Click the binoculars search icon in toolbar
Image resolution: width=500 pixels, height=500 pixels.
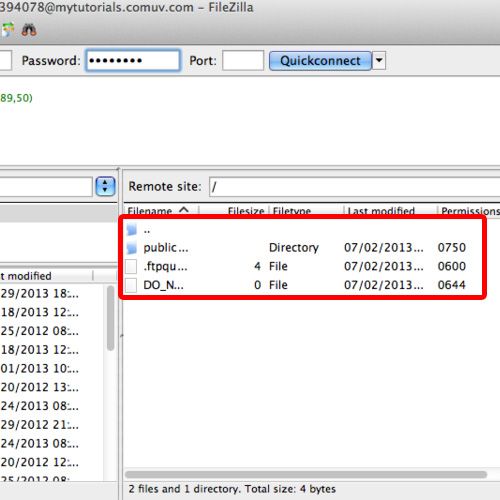[x=29, y=30]
